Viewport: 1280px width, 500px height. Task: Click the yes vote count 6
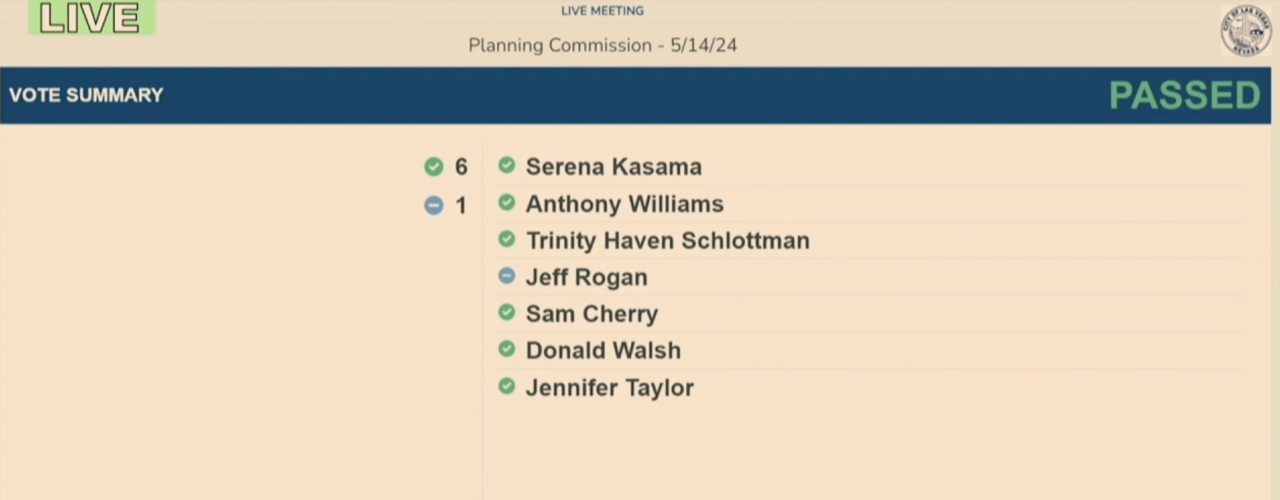pyautogui.click(x=461, y=167)
